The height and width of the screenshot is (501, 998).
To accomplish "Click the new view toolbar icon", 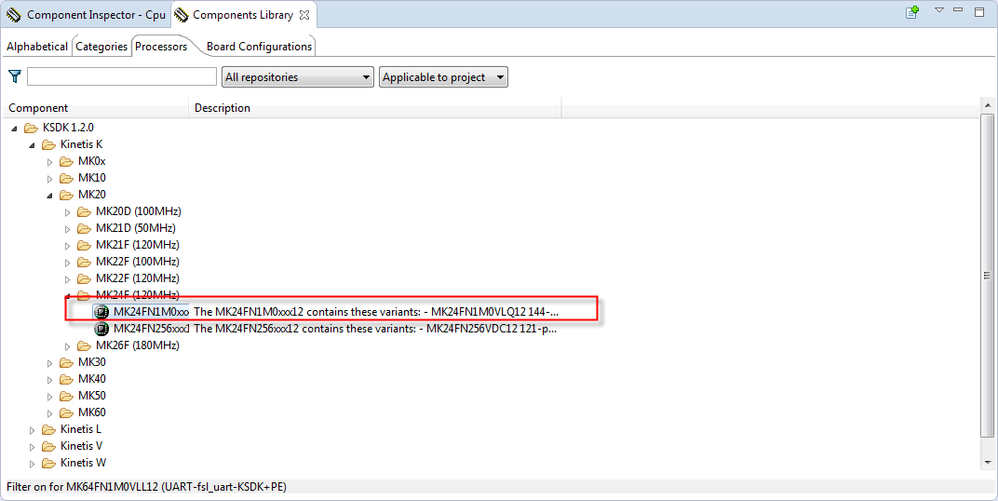I will pos(912,11).
